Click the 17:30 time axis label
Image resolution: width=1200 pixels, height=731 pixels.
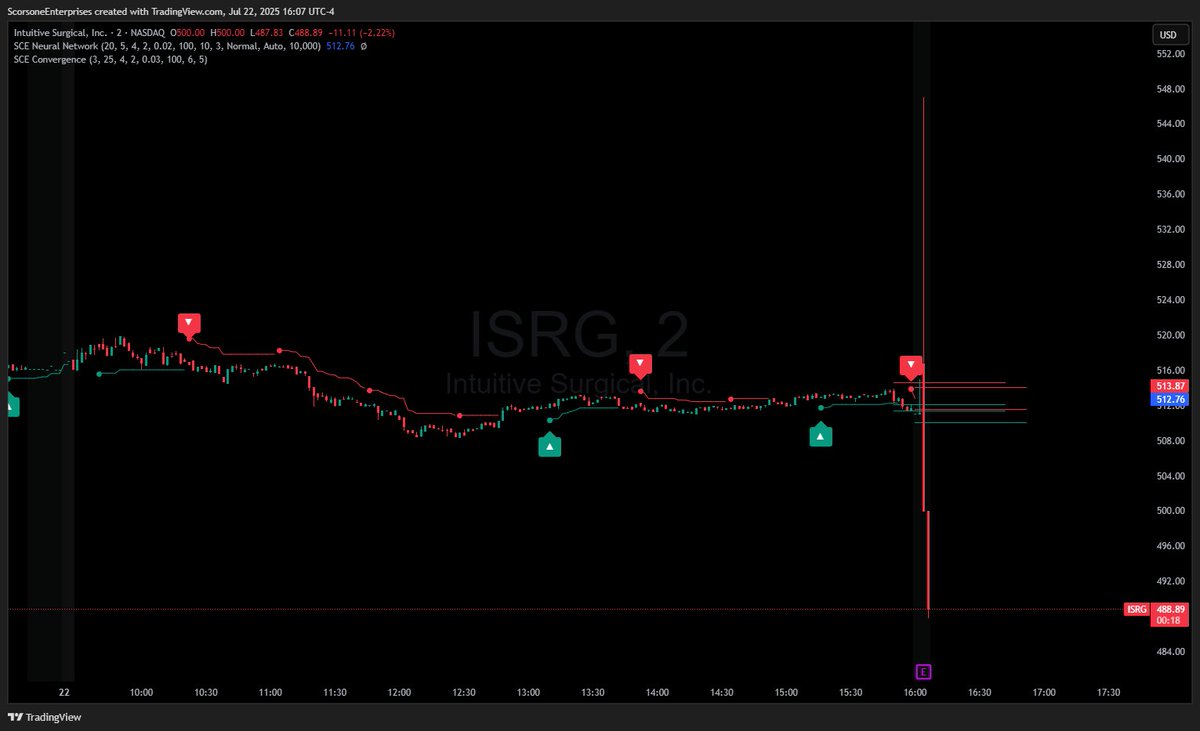tap(1109, 692)
